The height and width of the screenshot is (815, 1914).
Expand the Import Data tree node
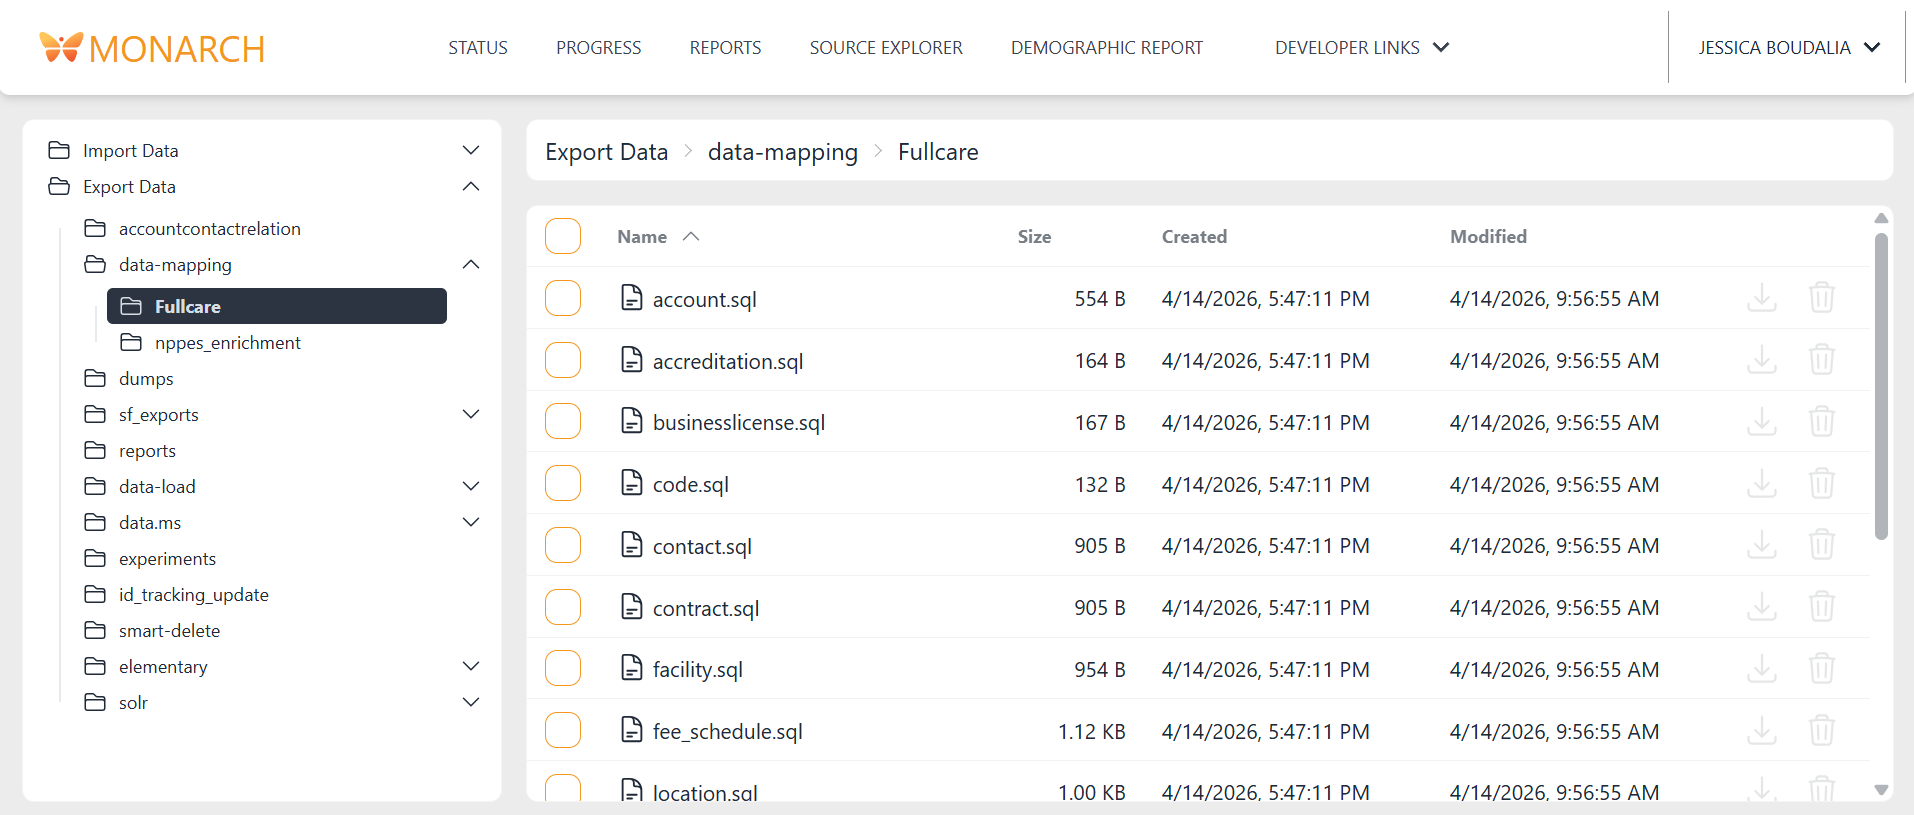pos(471,150)
